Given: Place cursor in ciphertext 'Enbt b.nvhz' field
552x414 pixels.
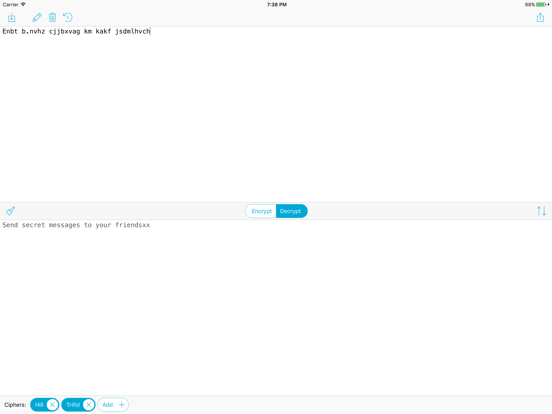Looking at the screenshot, I should point(276,114).
